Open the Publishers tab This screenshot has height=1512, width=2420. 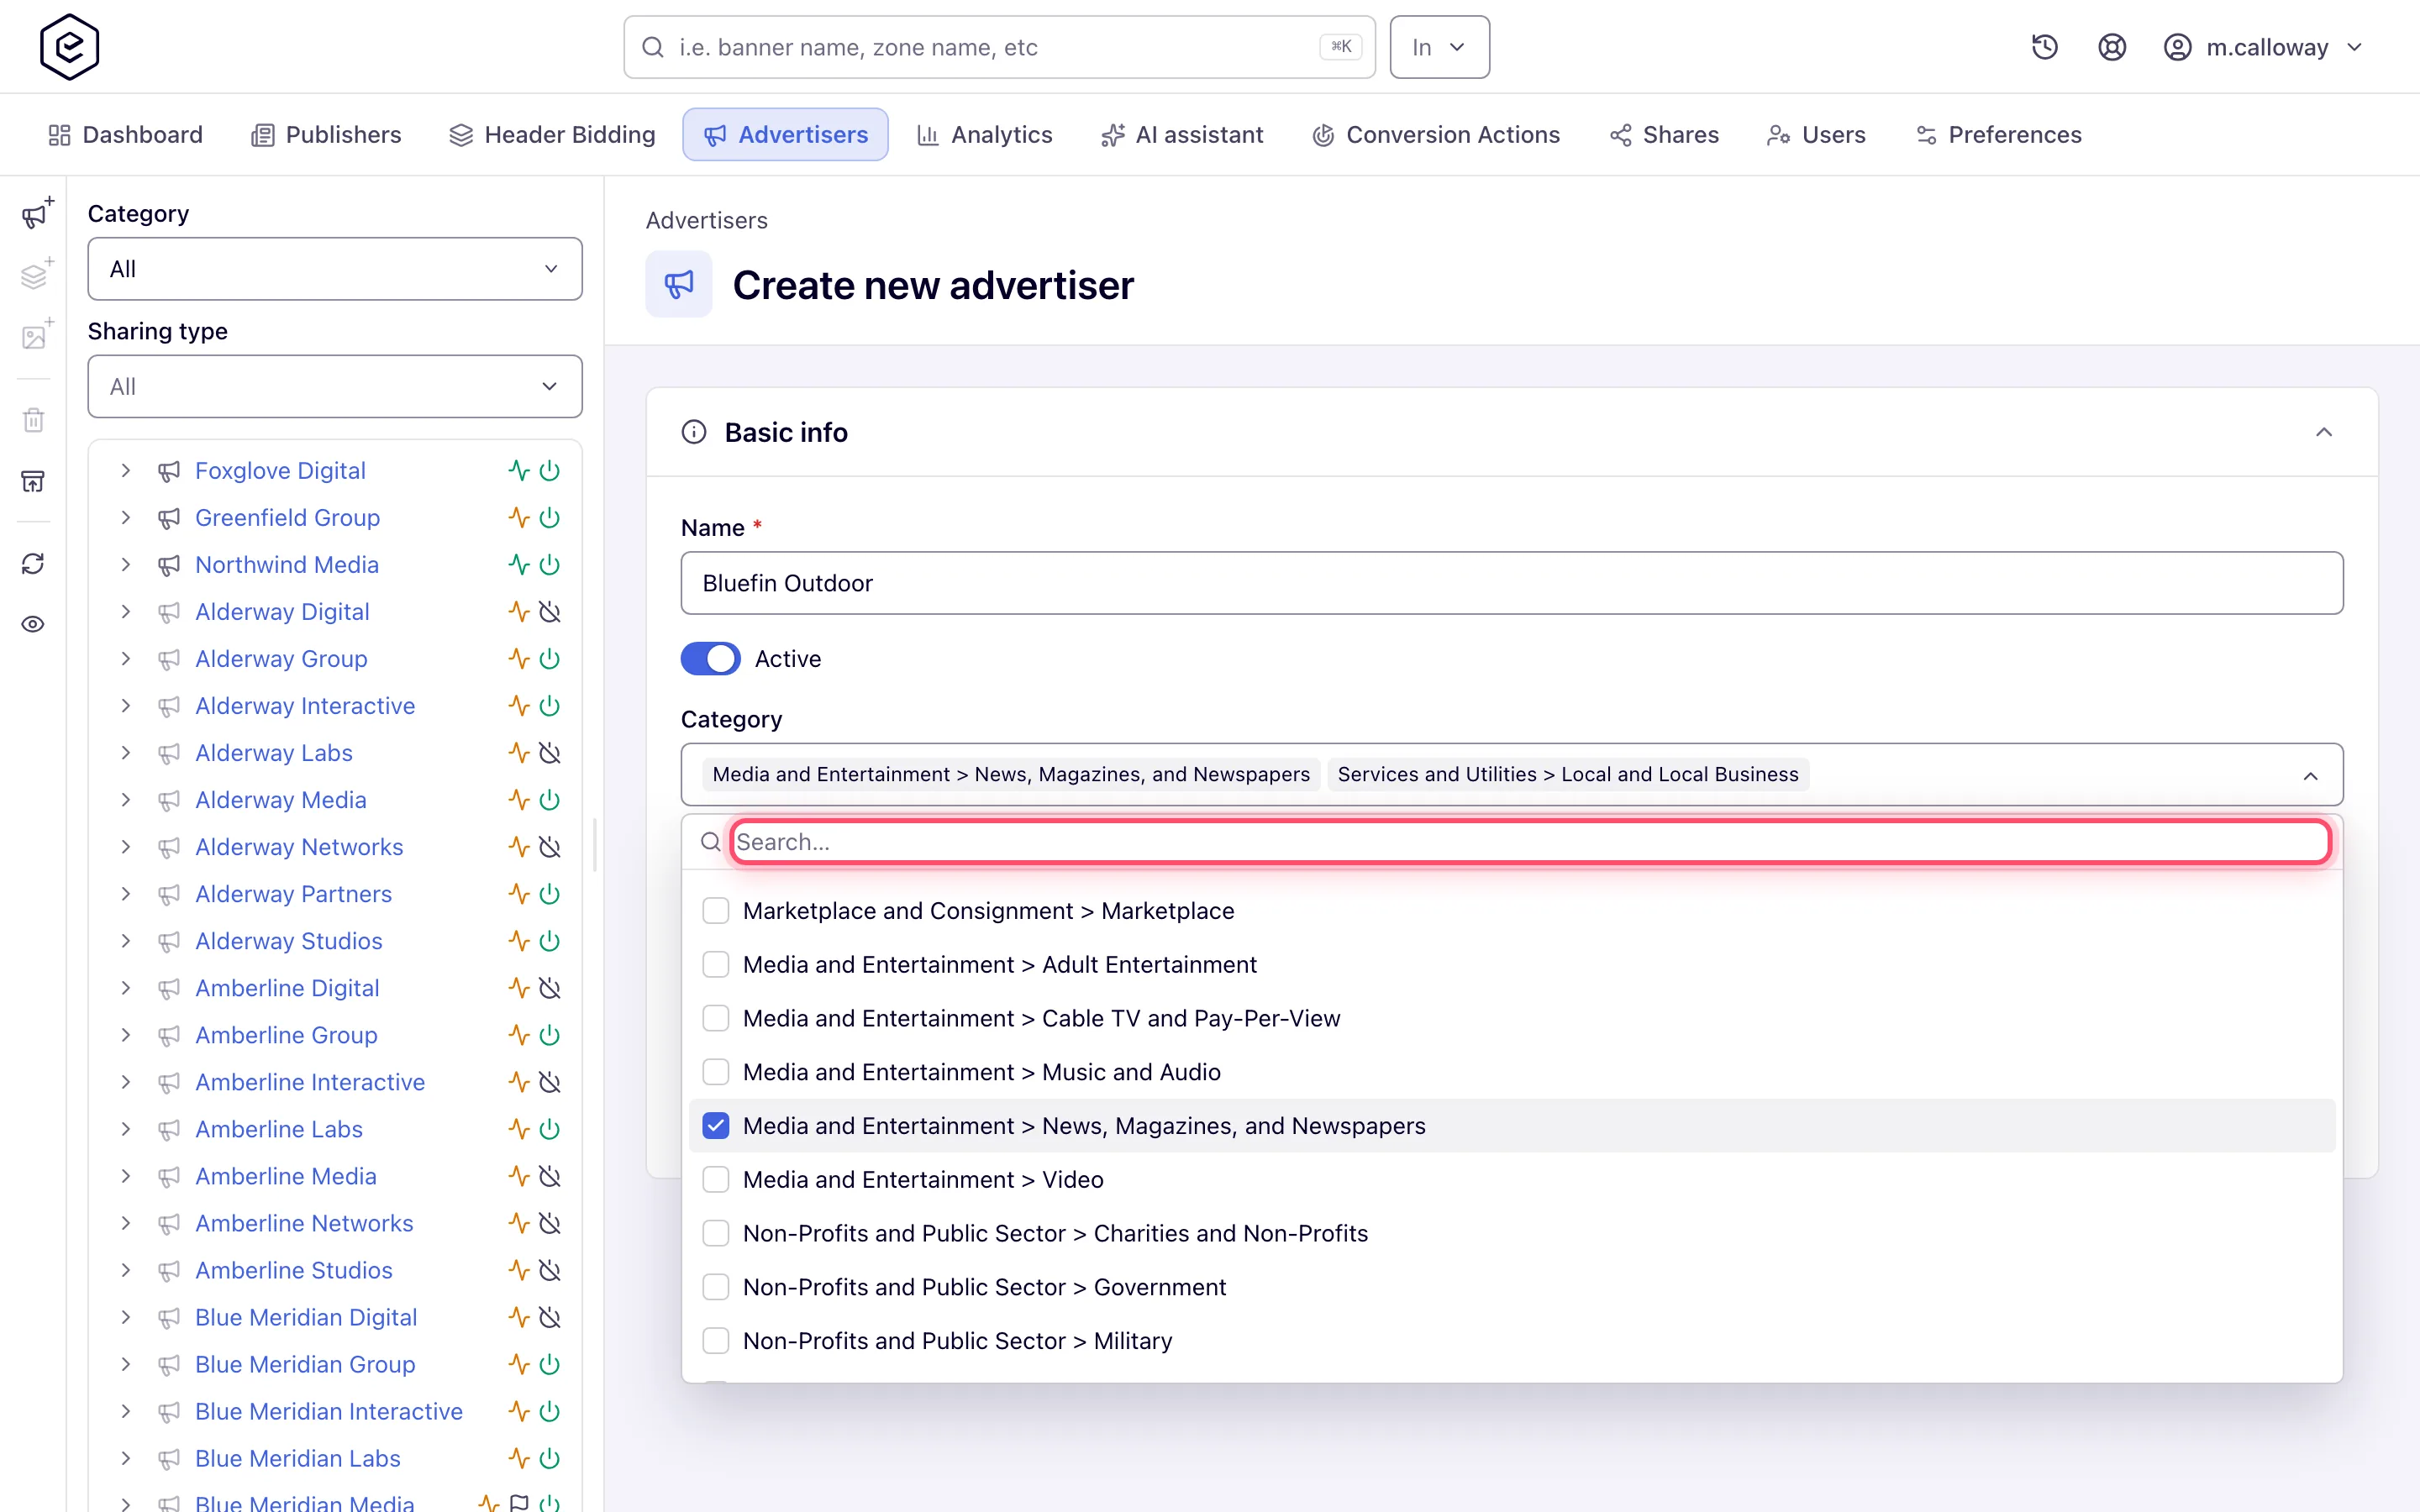click(326, 135)
